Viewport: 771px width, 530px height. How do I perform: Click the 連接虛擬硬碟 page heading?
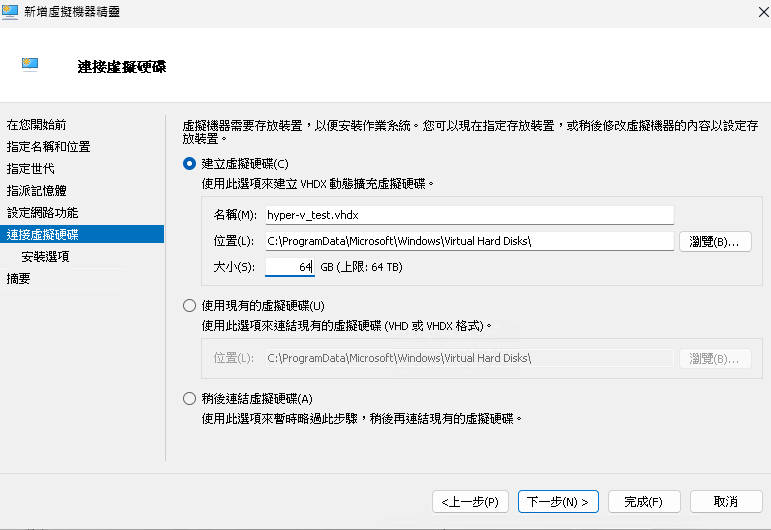pos(122,66)
